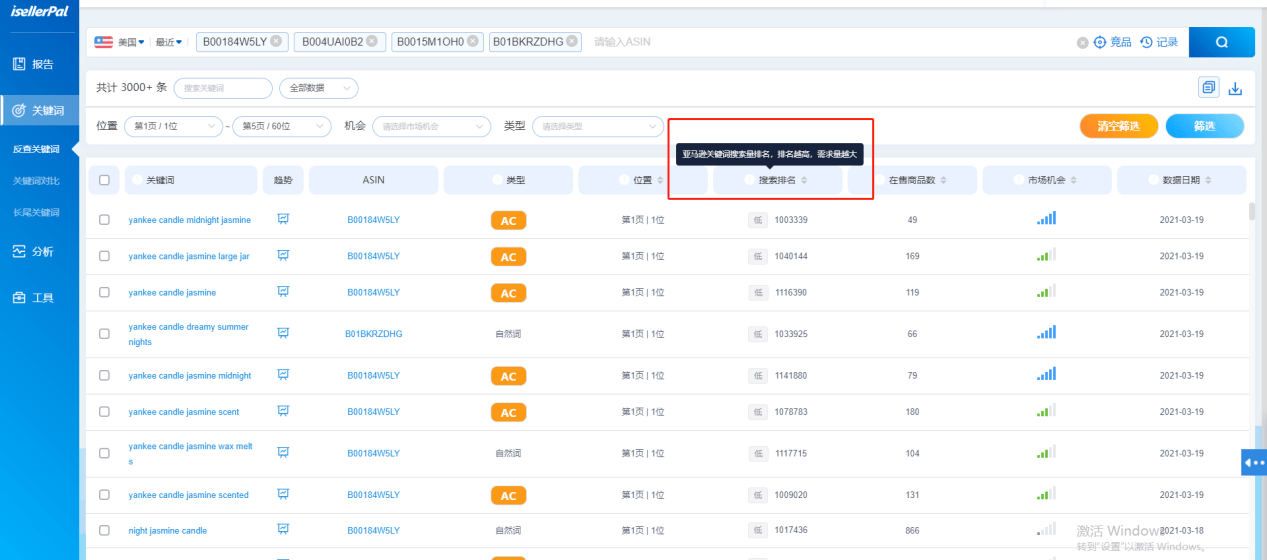Open ASIN link B01BKRZDHG in table
This screenshot has height=560, width=1267.
pyautogui.click(x=373, y=334)
